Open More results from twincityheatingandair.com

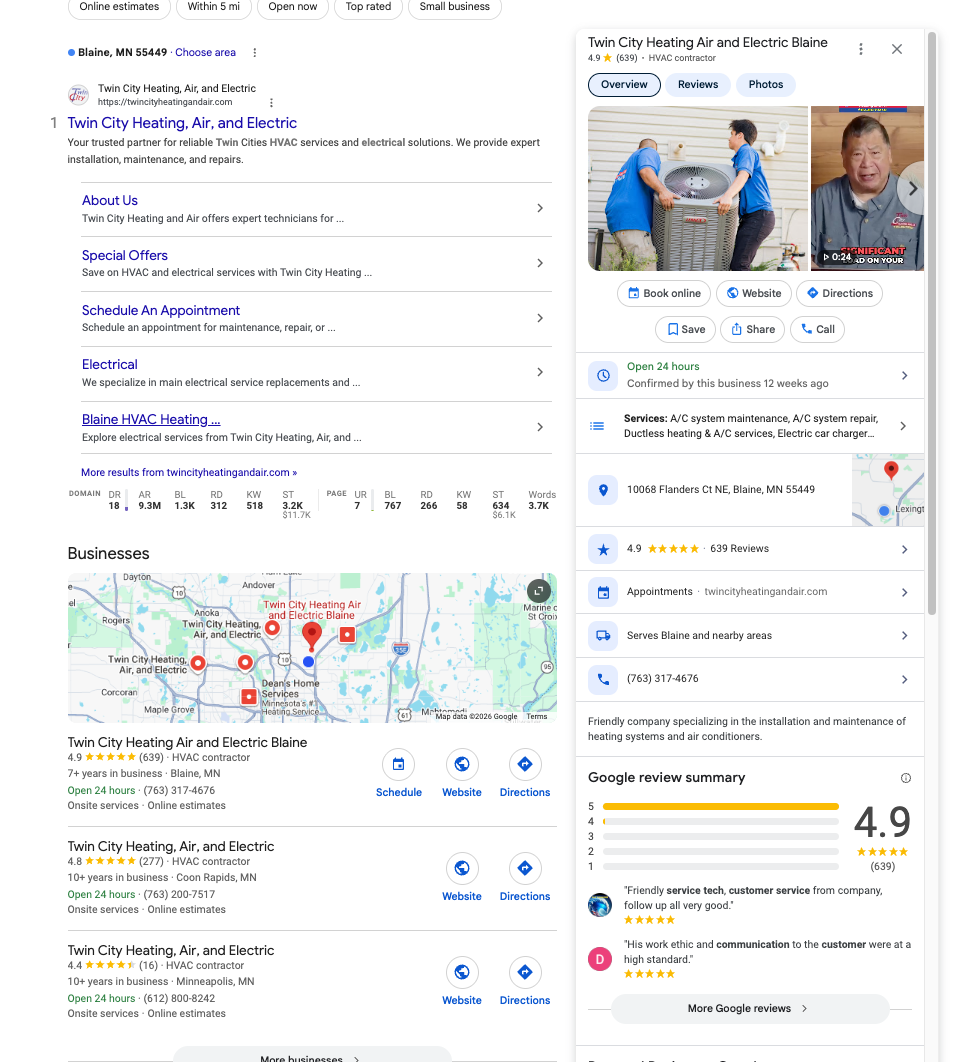tap(189, 473)
